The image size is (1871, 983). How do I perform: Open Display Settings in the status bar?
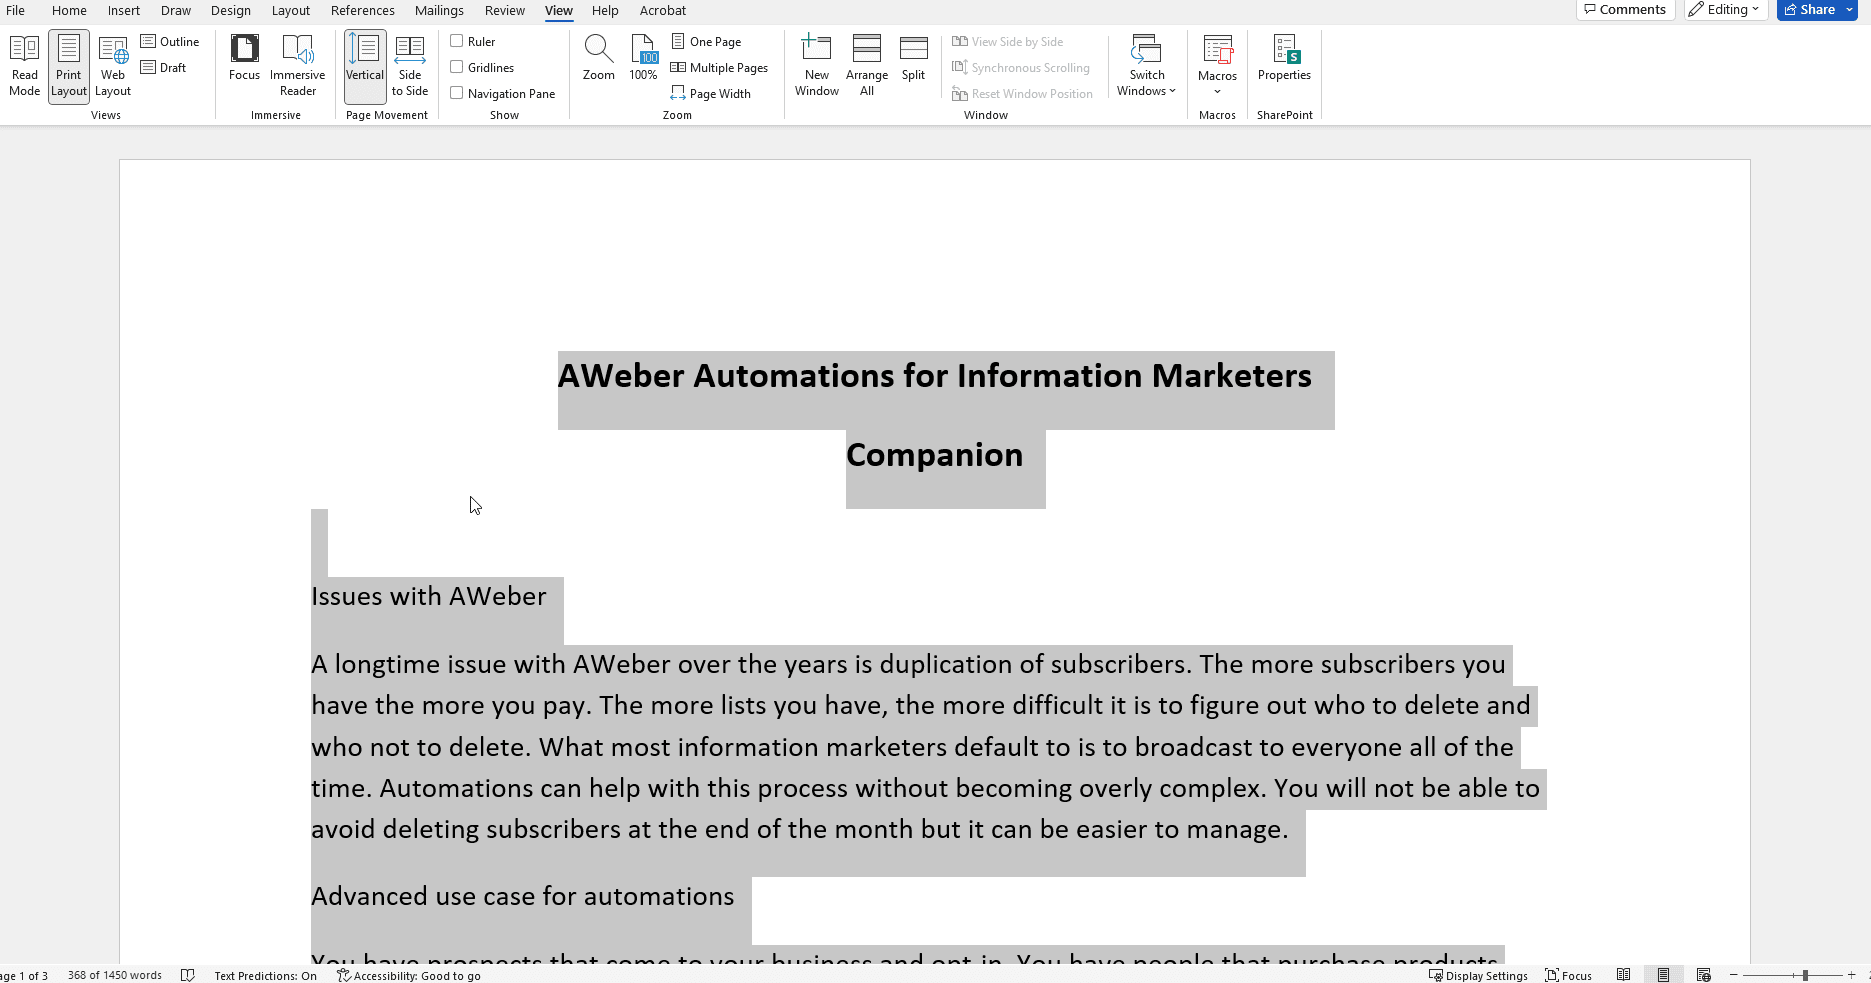point(1478,975)
